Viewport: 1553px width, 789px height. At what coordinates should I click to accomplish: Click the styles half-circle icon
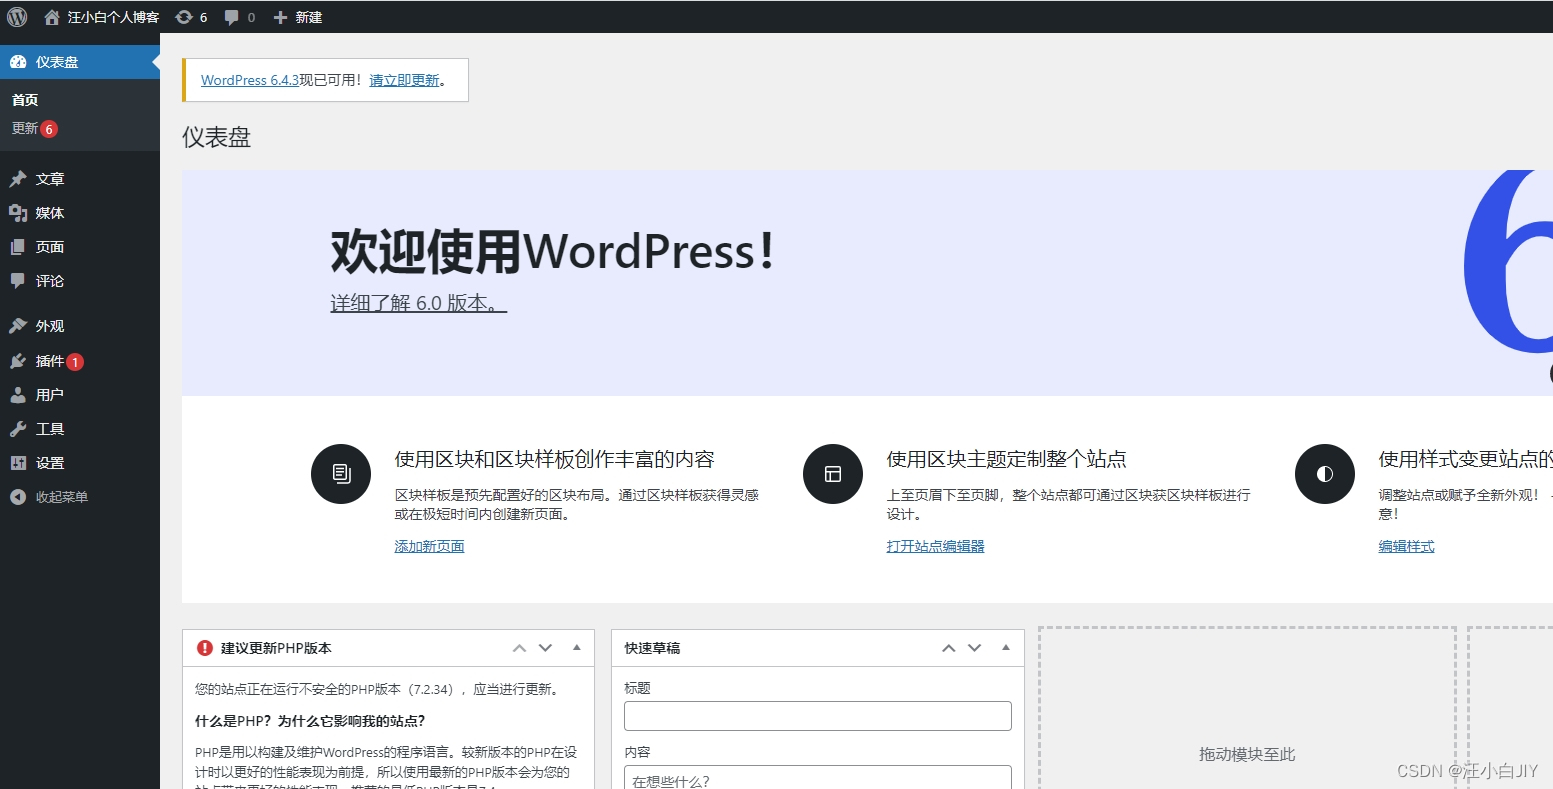click(x=1325, y=474)
